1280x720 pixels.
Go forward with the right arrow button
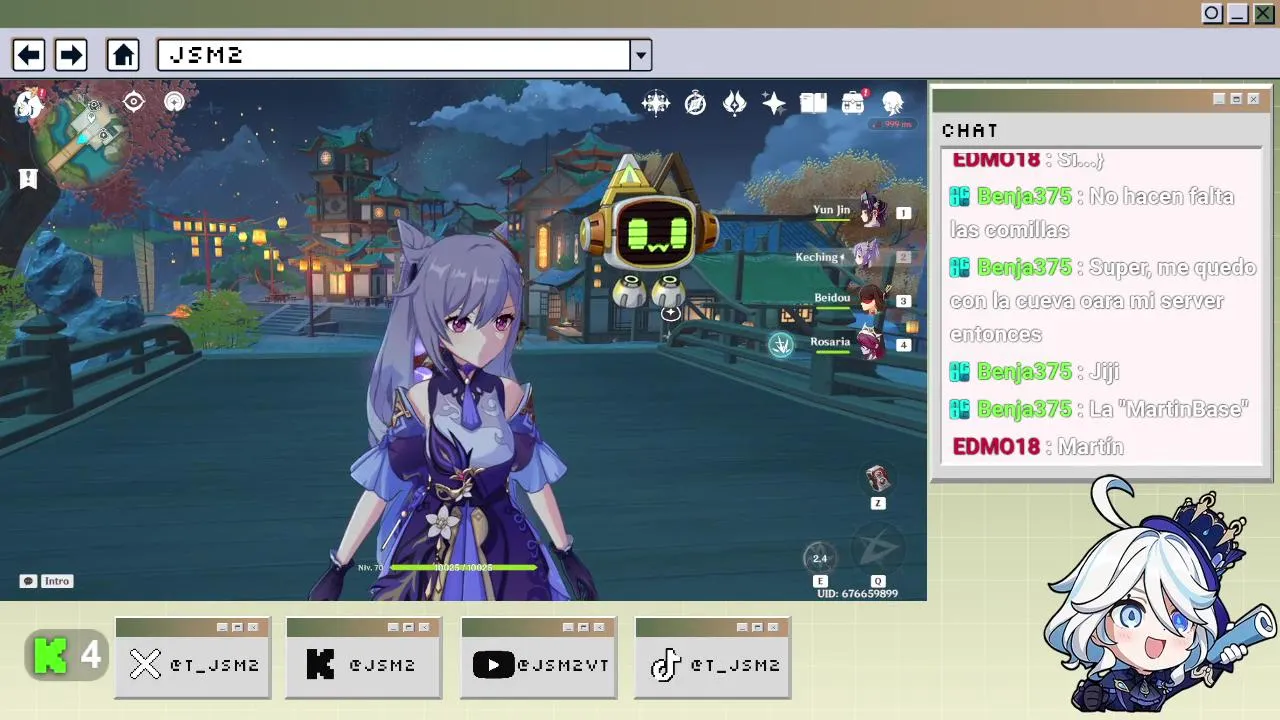click(70, 55)
